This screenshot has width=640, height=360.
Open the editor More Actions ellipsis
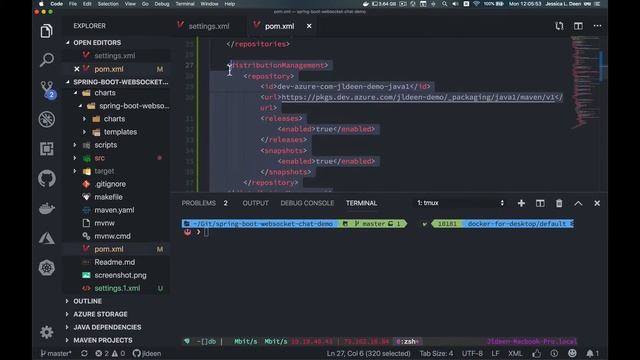[598, 26]
